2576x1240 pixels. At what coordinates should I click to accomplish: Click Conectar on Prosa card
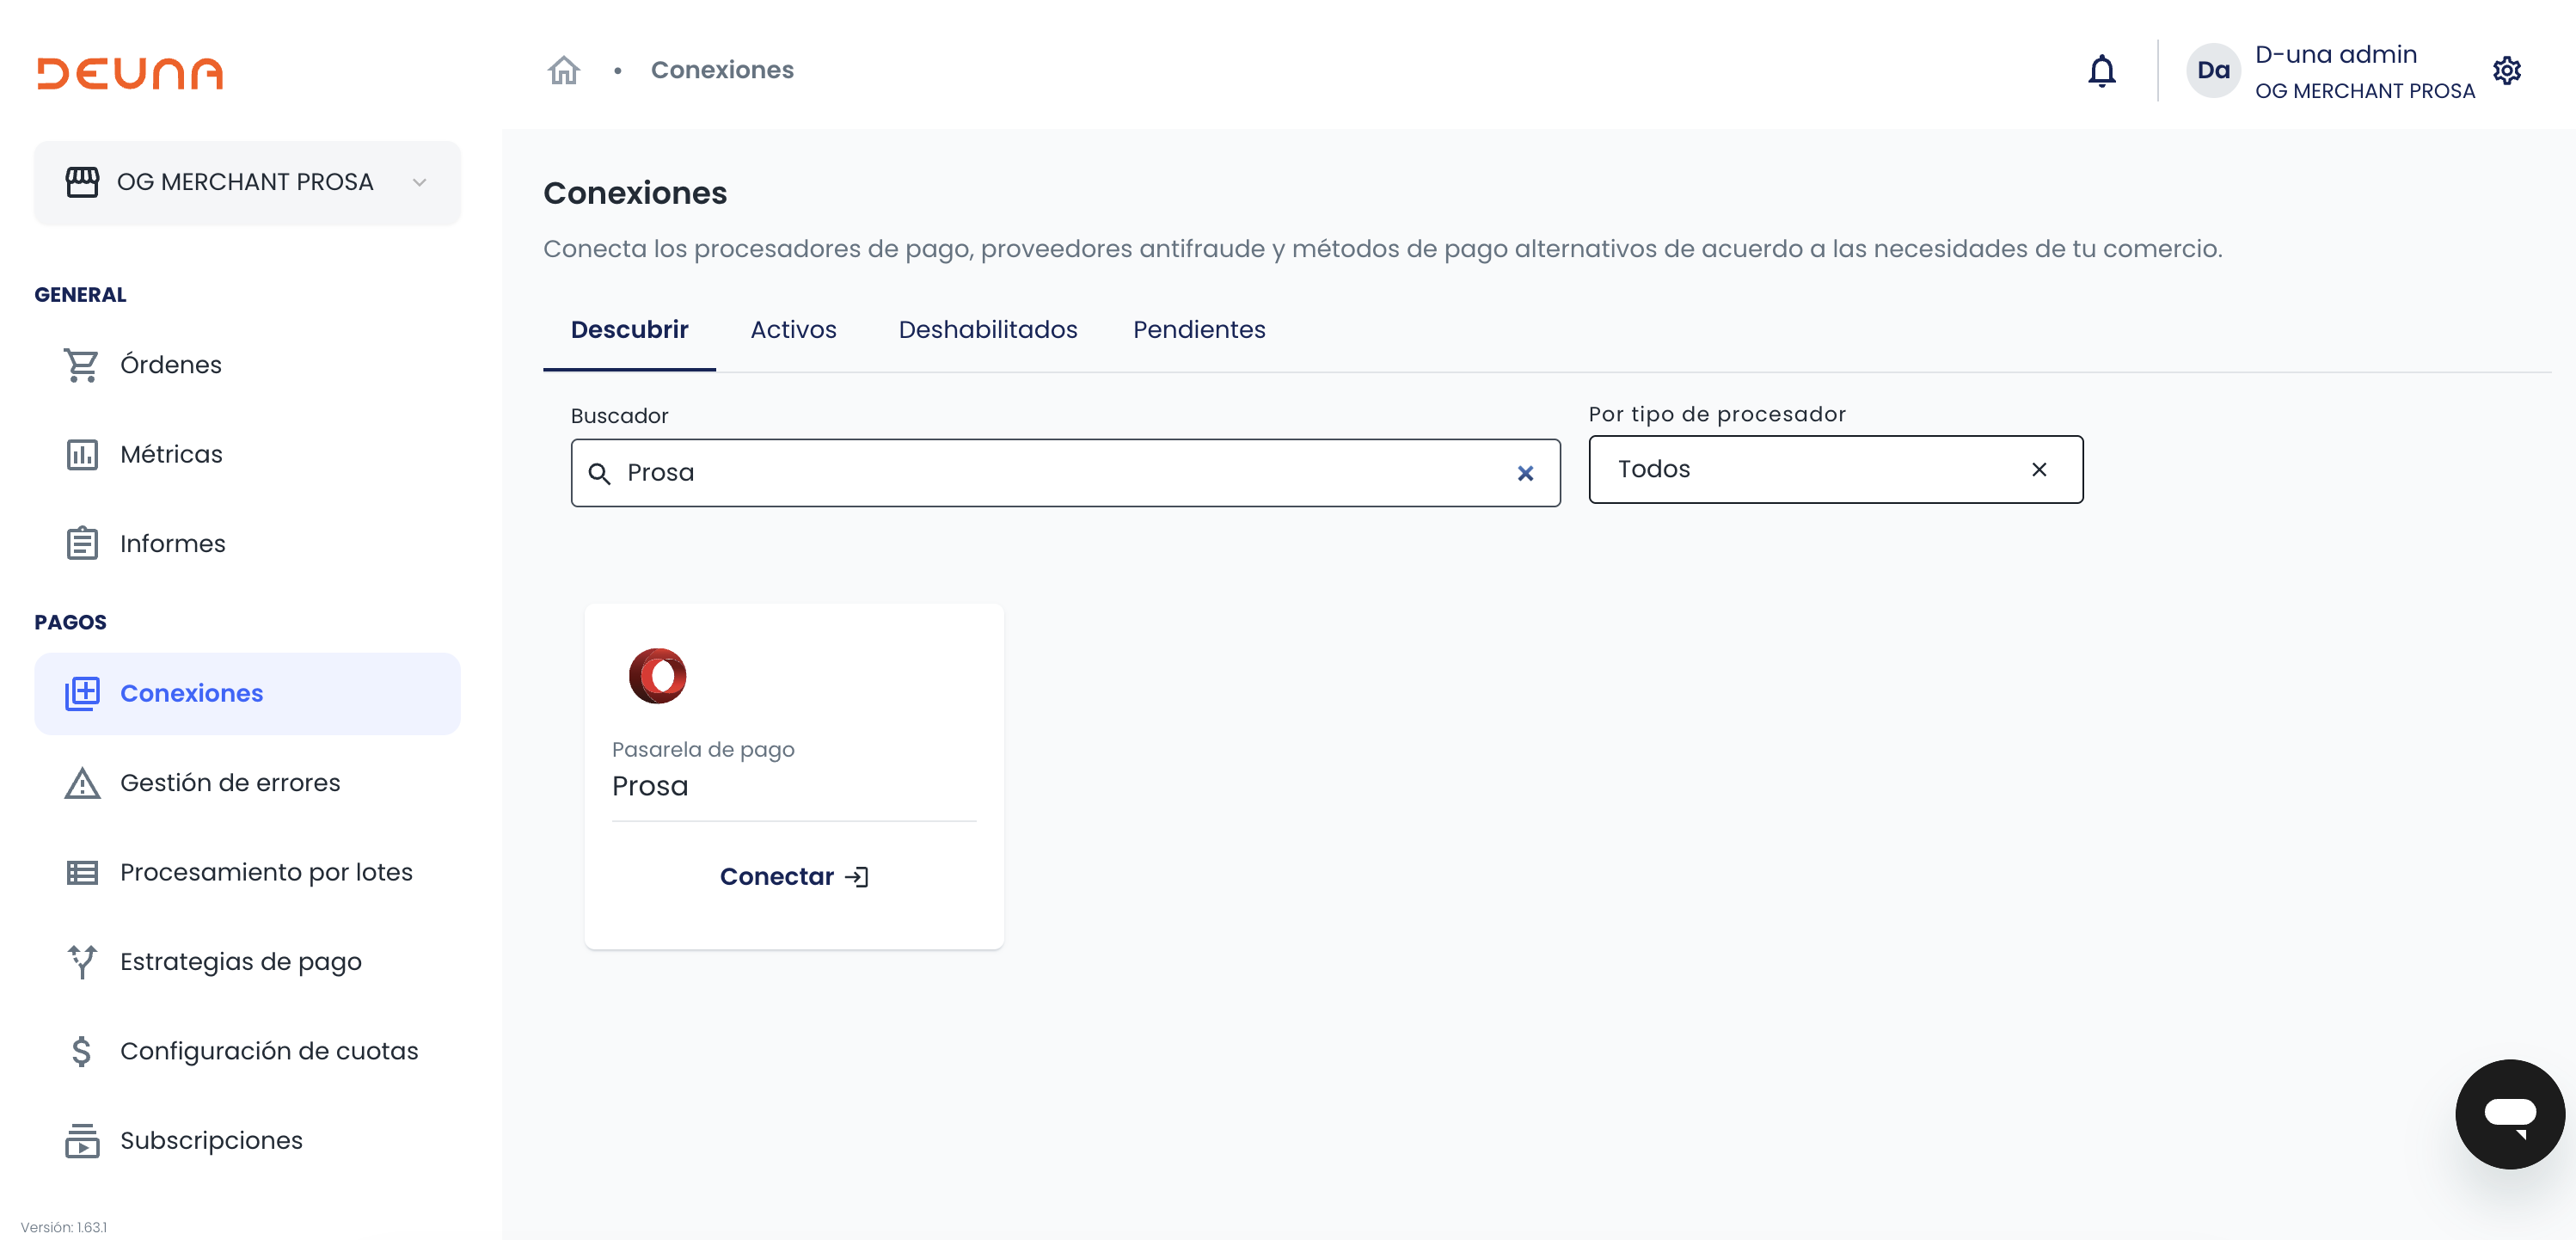[x=793, y=876]
